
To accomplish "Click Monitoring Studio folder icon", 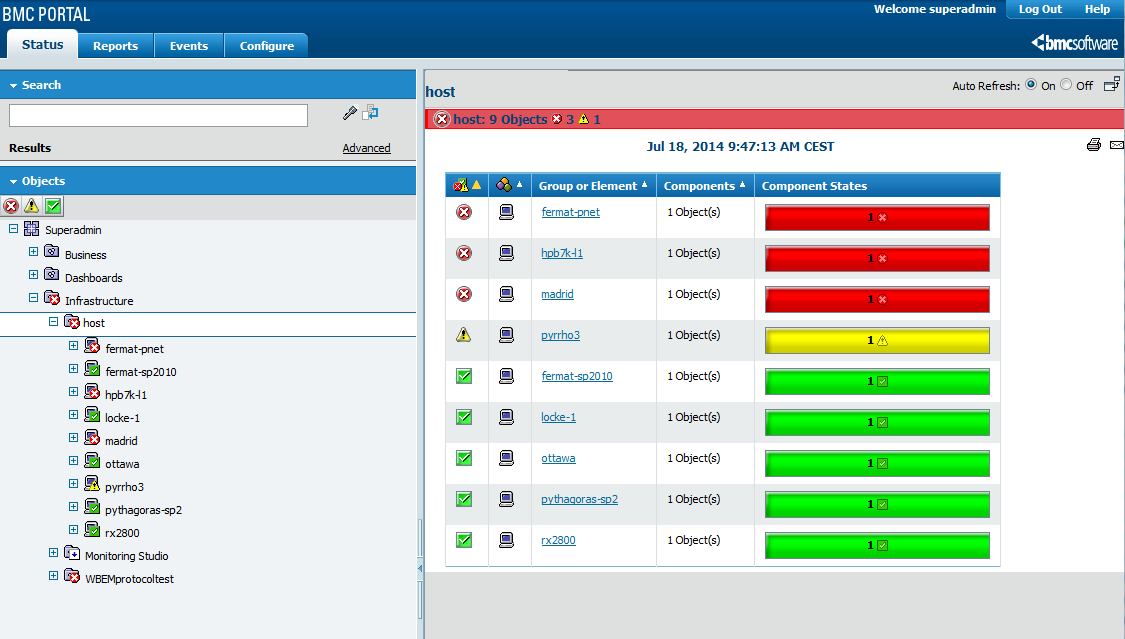I will click(x=72, y=553).
